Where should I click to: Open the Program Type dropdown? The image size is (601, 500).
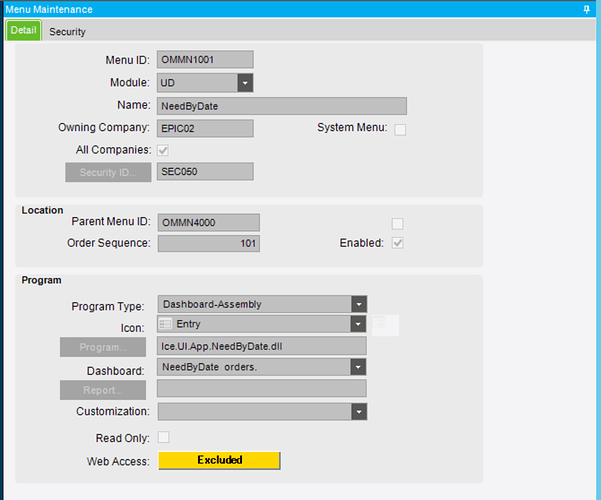coord(359,304)
